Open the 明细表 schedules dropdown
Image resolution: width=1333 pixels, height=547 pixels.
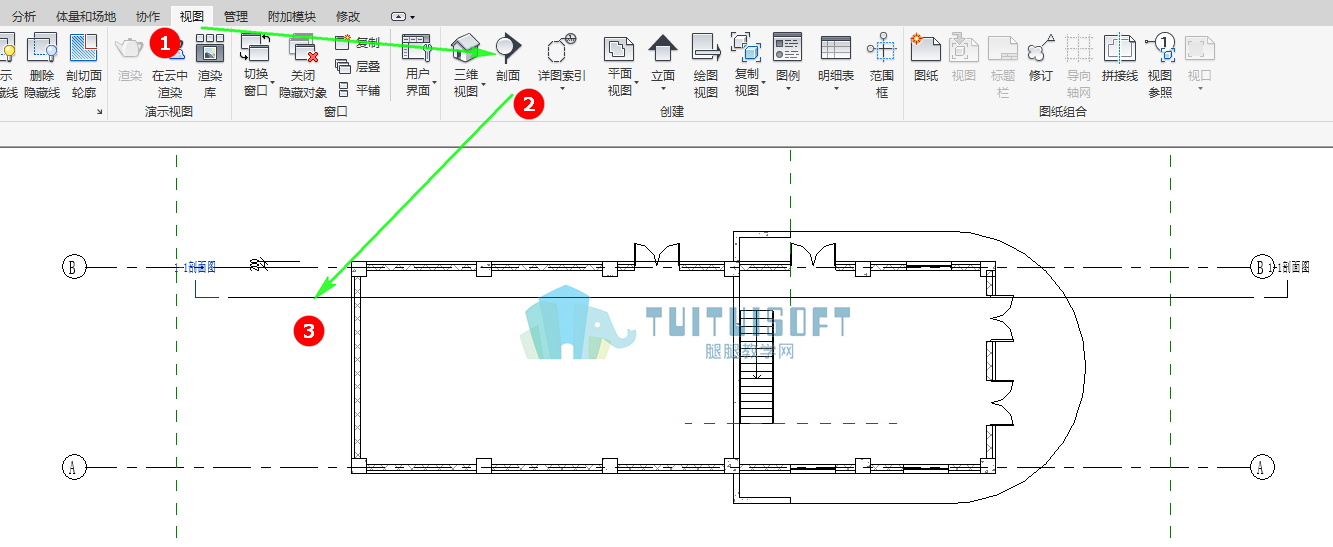(x=836, y=62)
